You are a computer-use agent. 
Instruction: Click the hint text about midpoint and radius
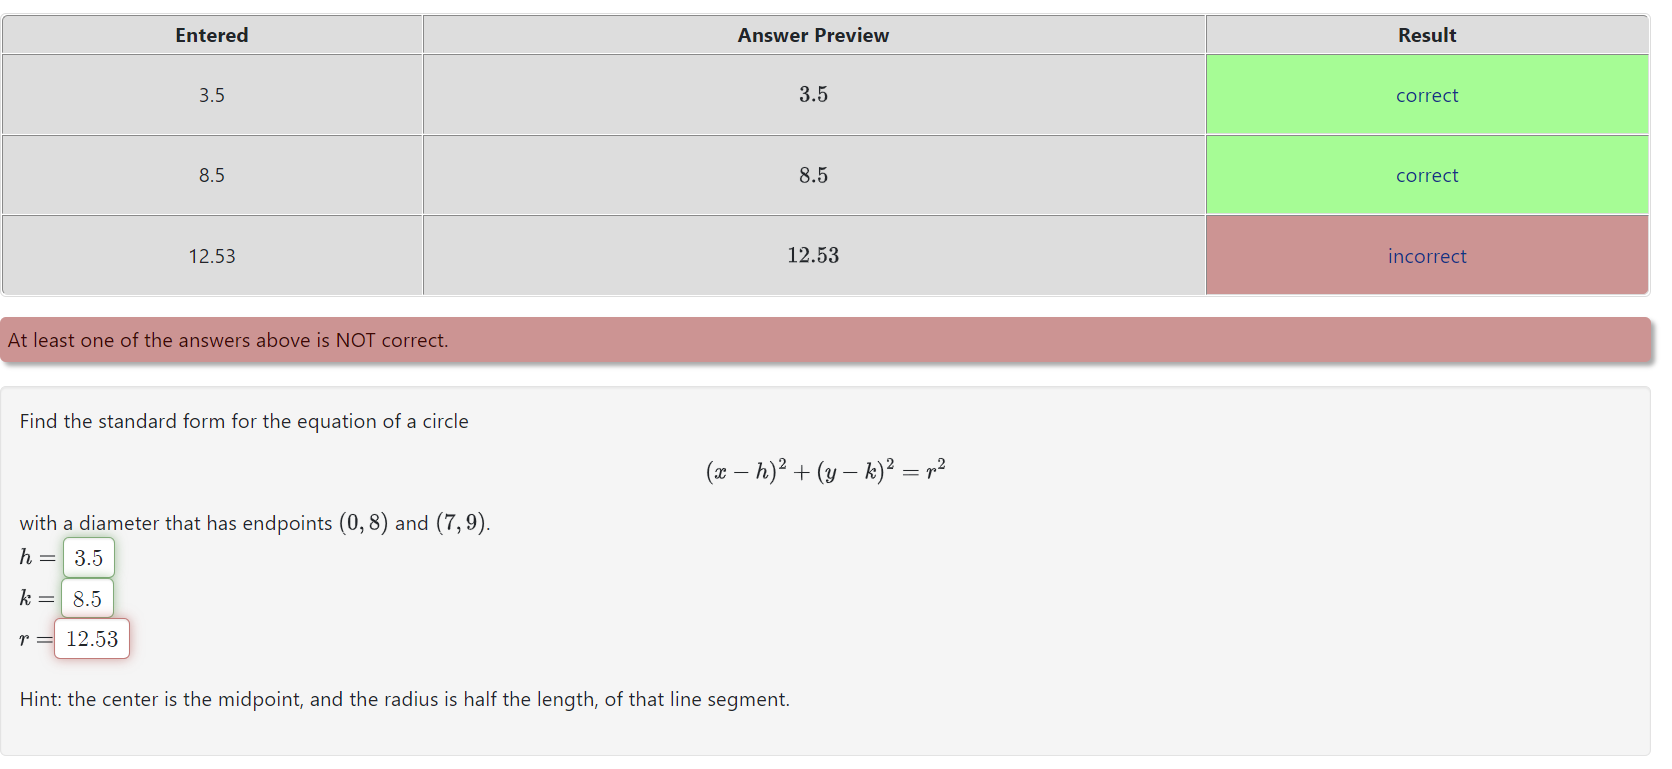pyautogui.click(x=404, y=699)
